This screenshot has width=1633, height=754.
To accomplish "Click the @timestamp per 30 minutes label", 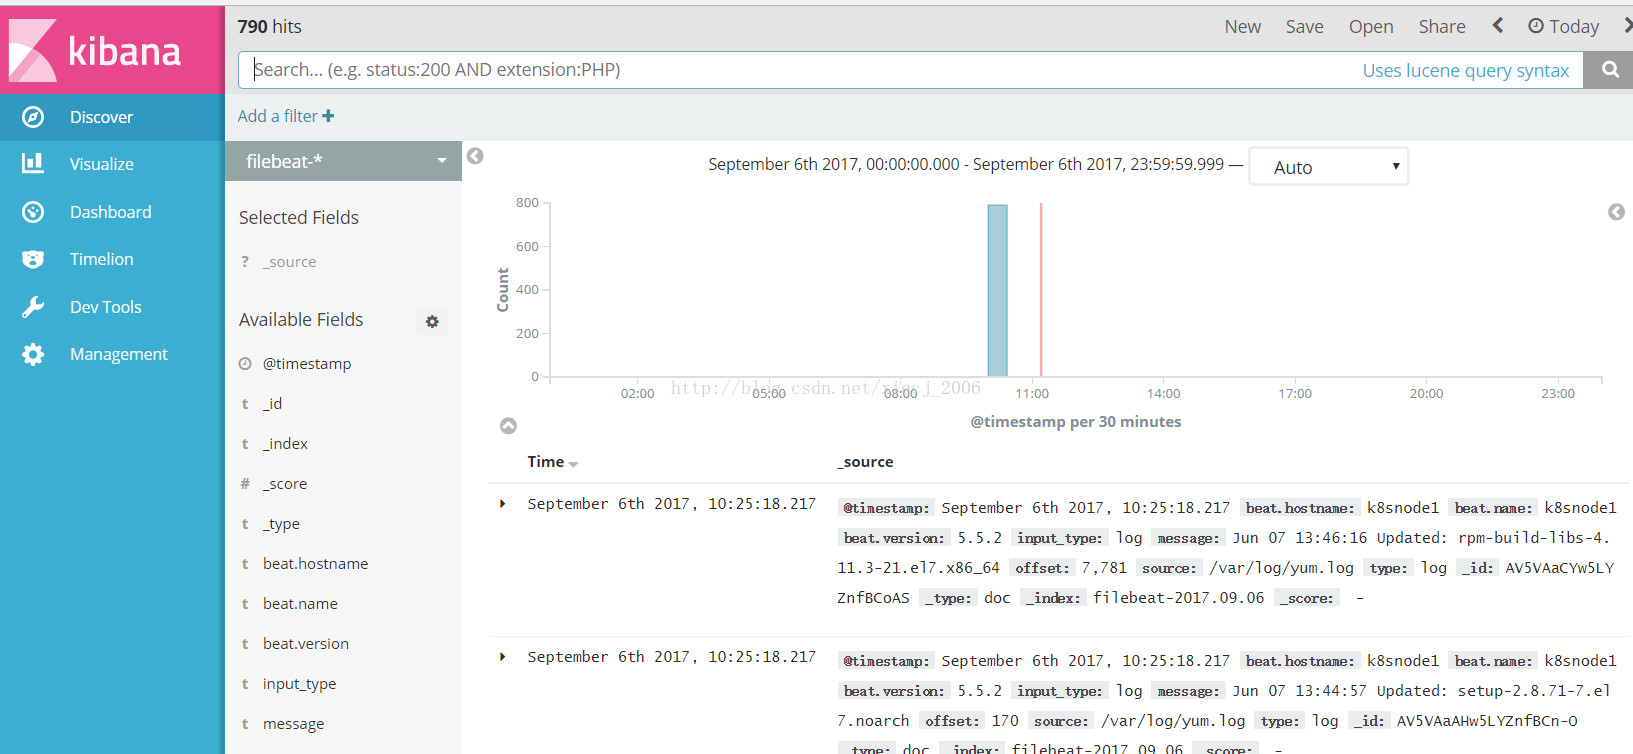I will coord(1076,422).
